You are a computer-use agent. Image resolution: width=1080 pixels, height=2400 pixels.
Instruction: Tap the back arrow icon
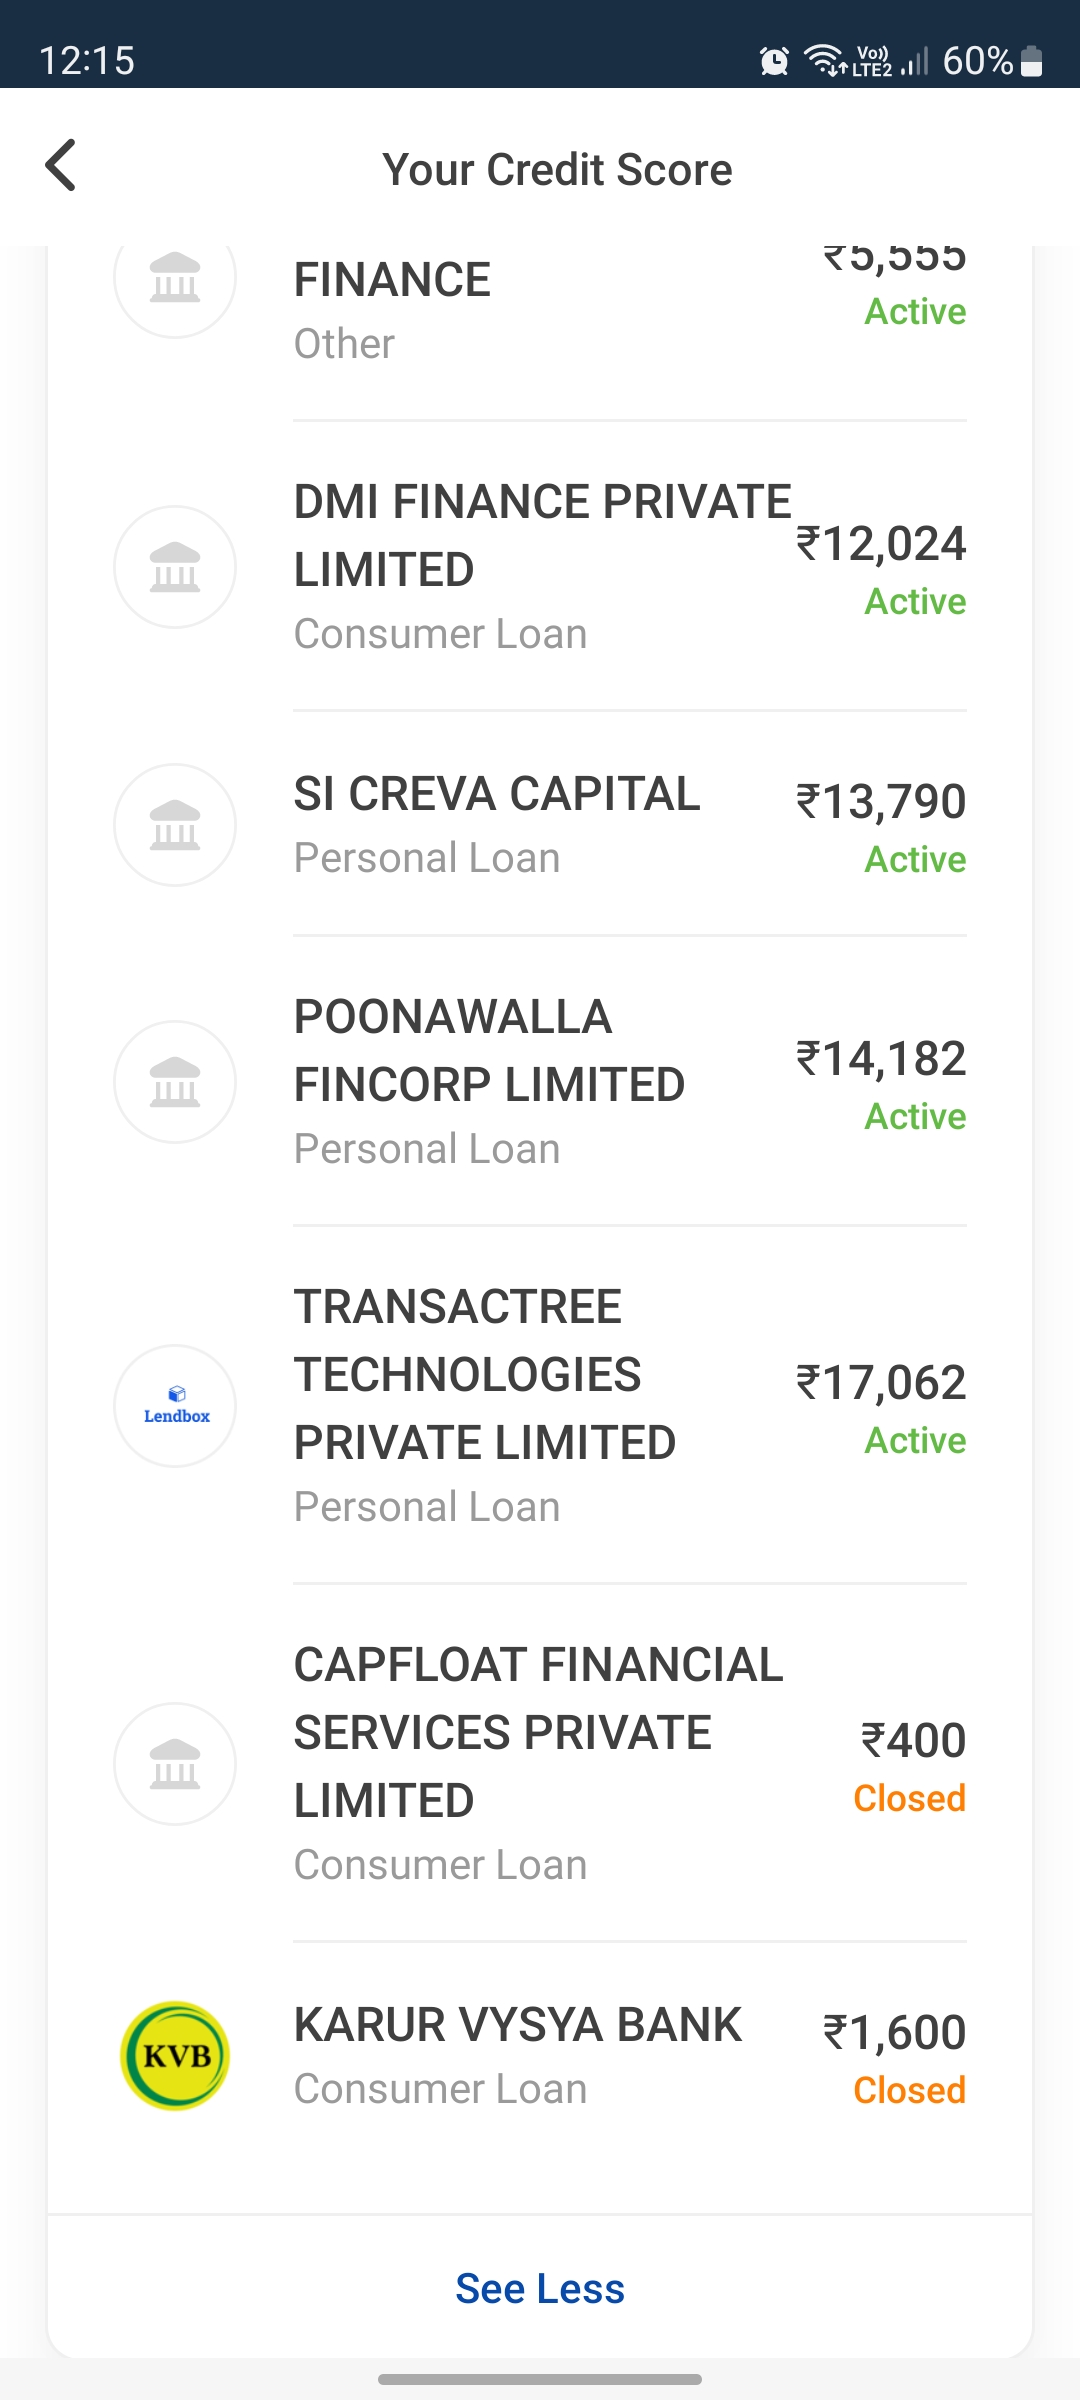coord(61,165)
